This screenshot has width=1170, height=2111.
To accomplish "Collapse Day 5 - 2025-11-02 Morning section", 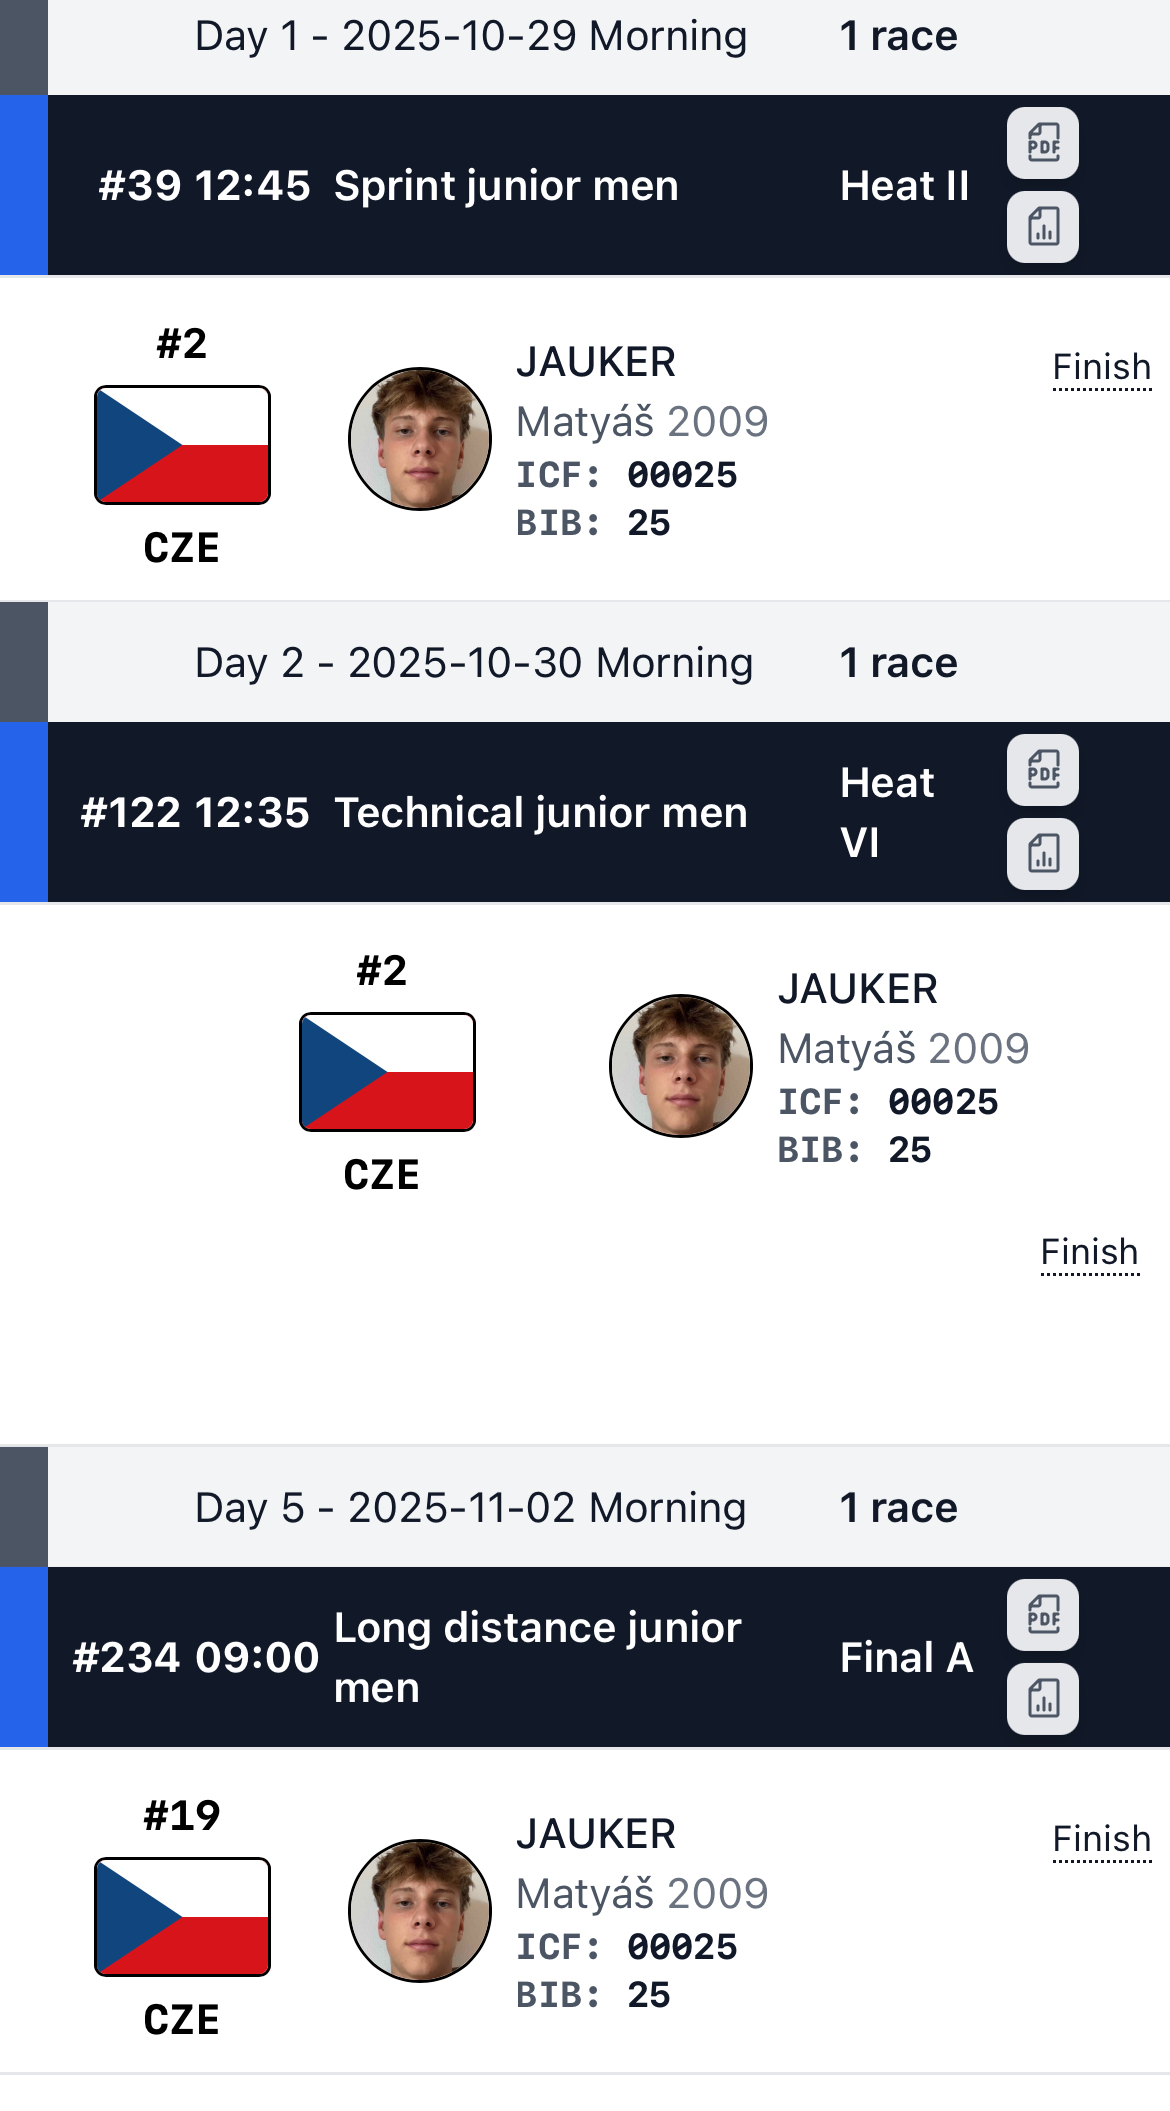I will (470, 1508).
